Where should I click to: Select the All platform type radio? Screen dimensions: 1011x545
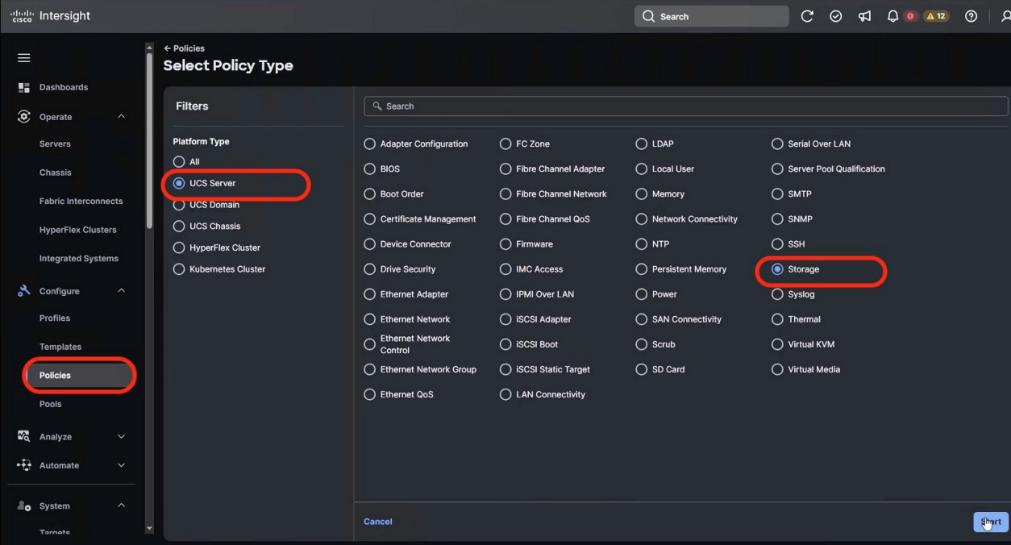pos(179,162)
